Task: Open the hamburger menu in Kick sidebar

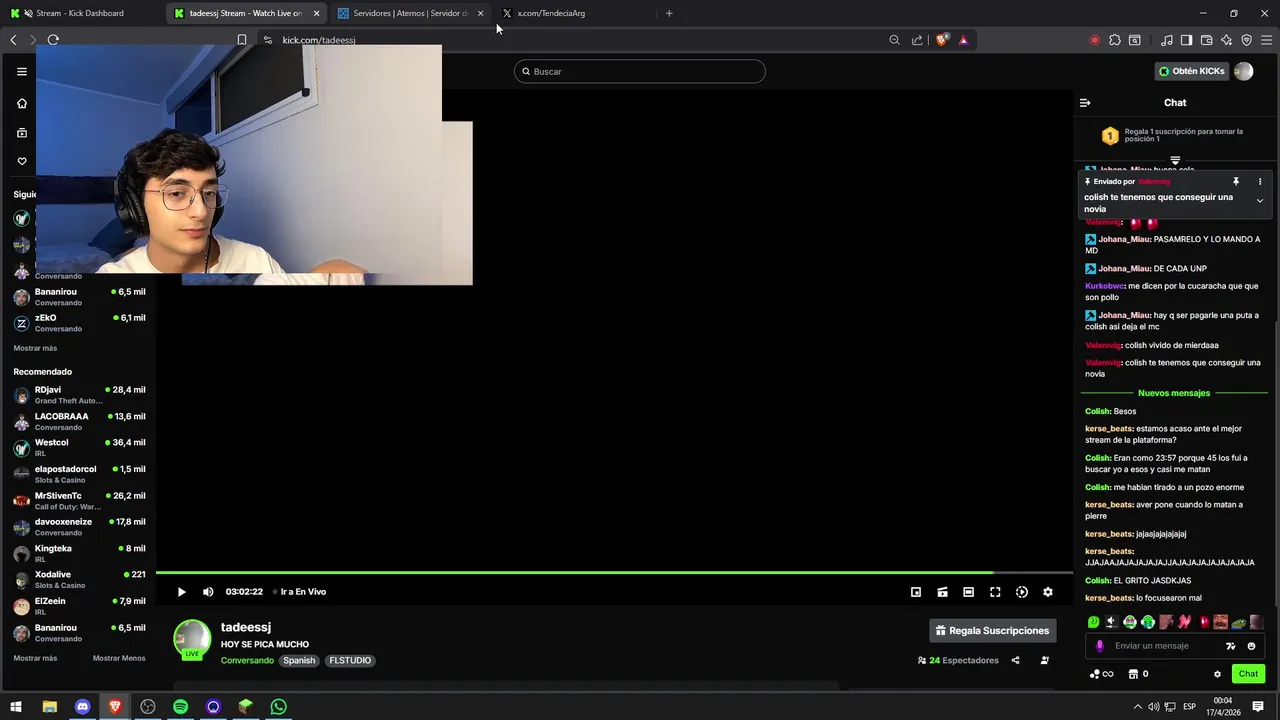Action: click(21, 71)
